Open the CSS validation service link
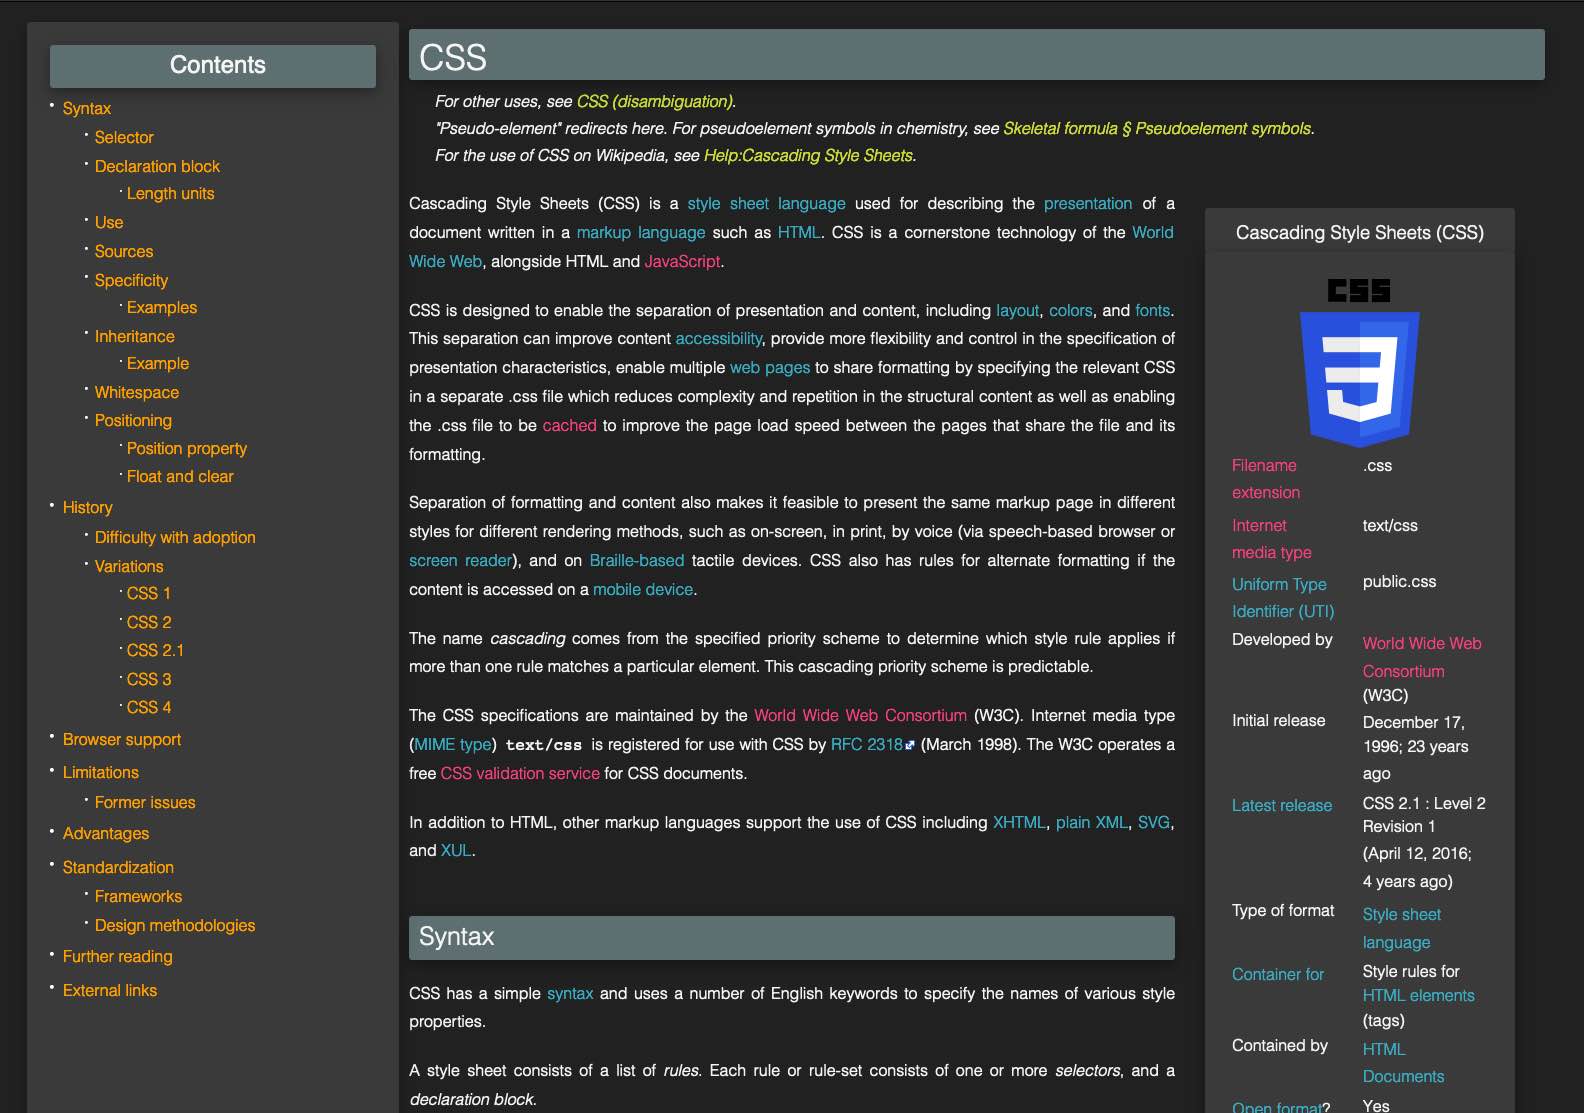1584x1113 pixels. [x=520, y=773]
